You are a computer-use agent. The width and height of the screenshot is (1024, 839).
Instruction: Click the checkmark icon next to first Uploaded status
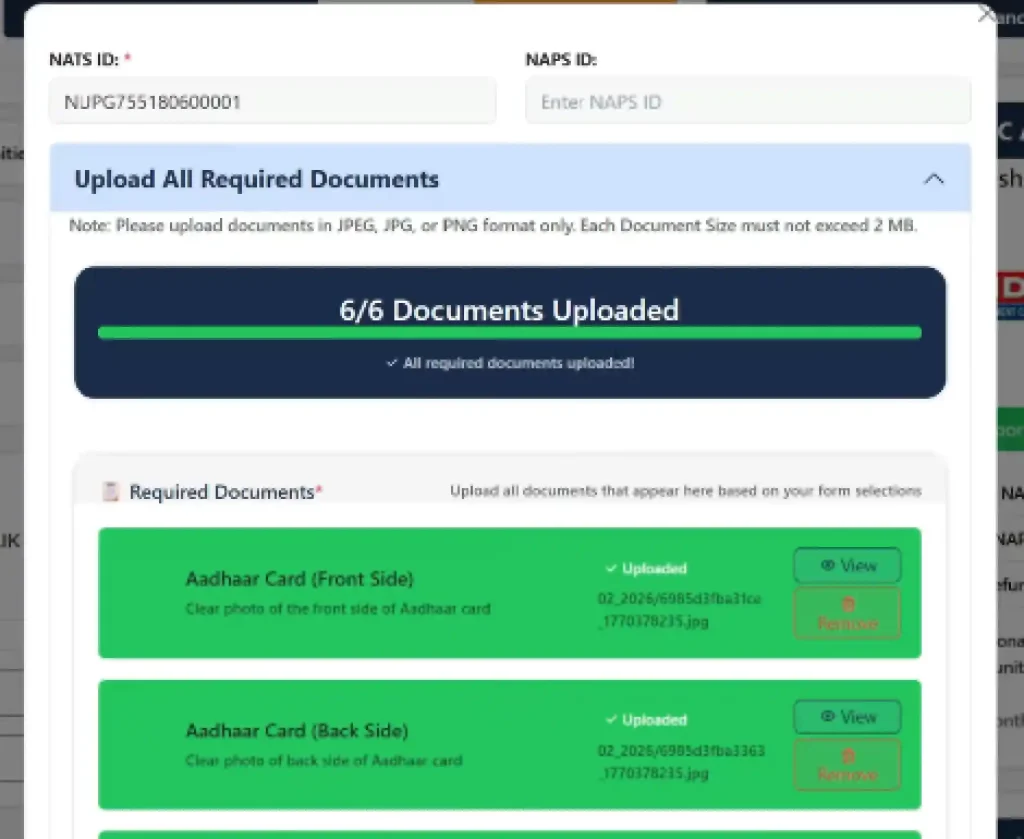pyautogui.click(x=612, y=568)
